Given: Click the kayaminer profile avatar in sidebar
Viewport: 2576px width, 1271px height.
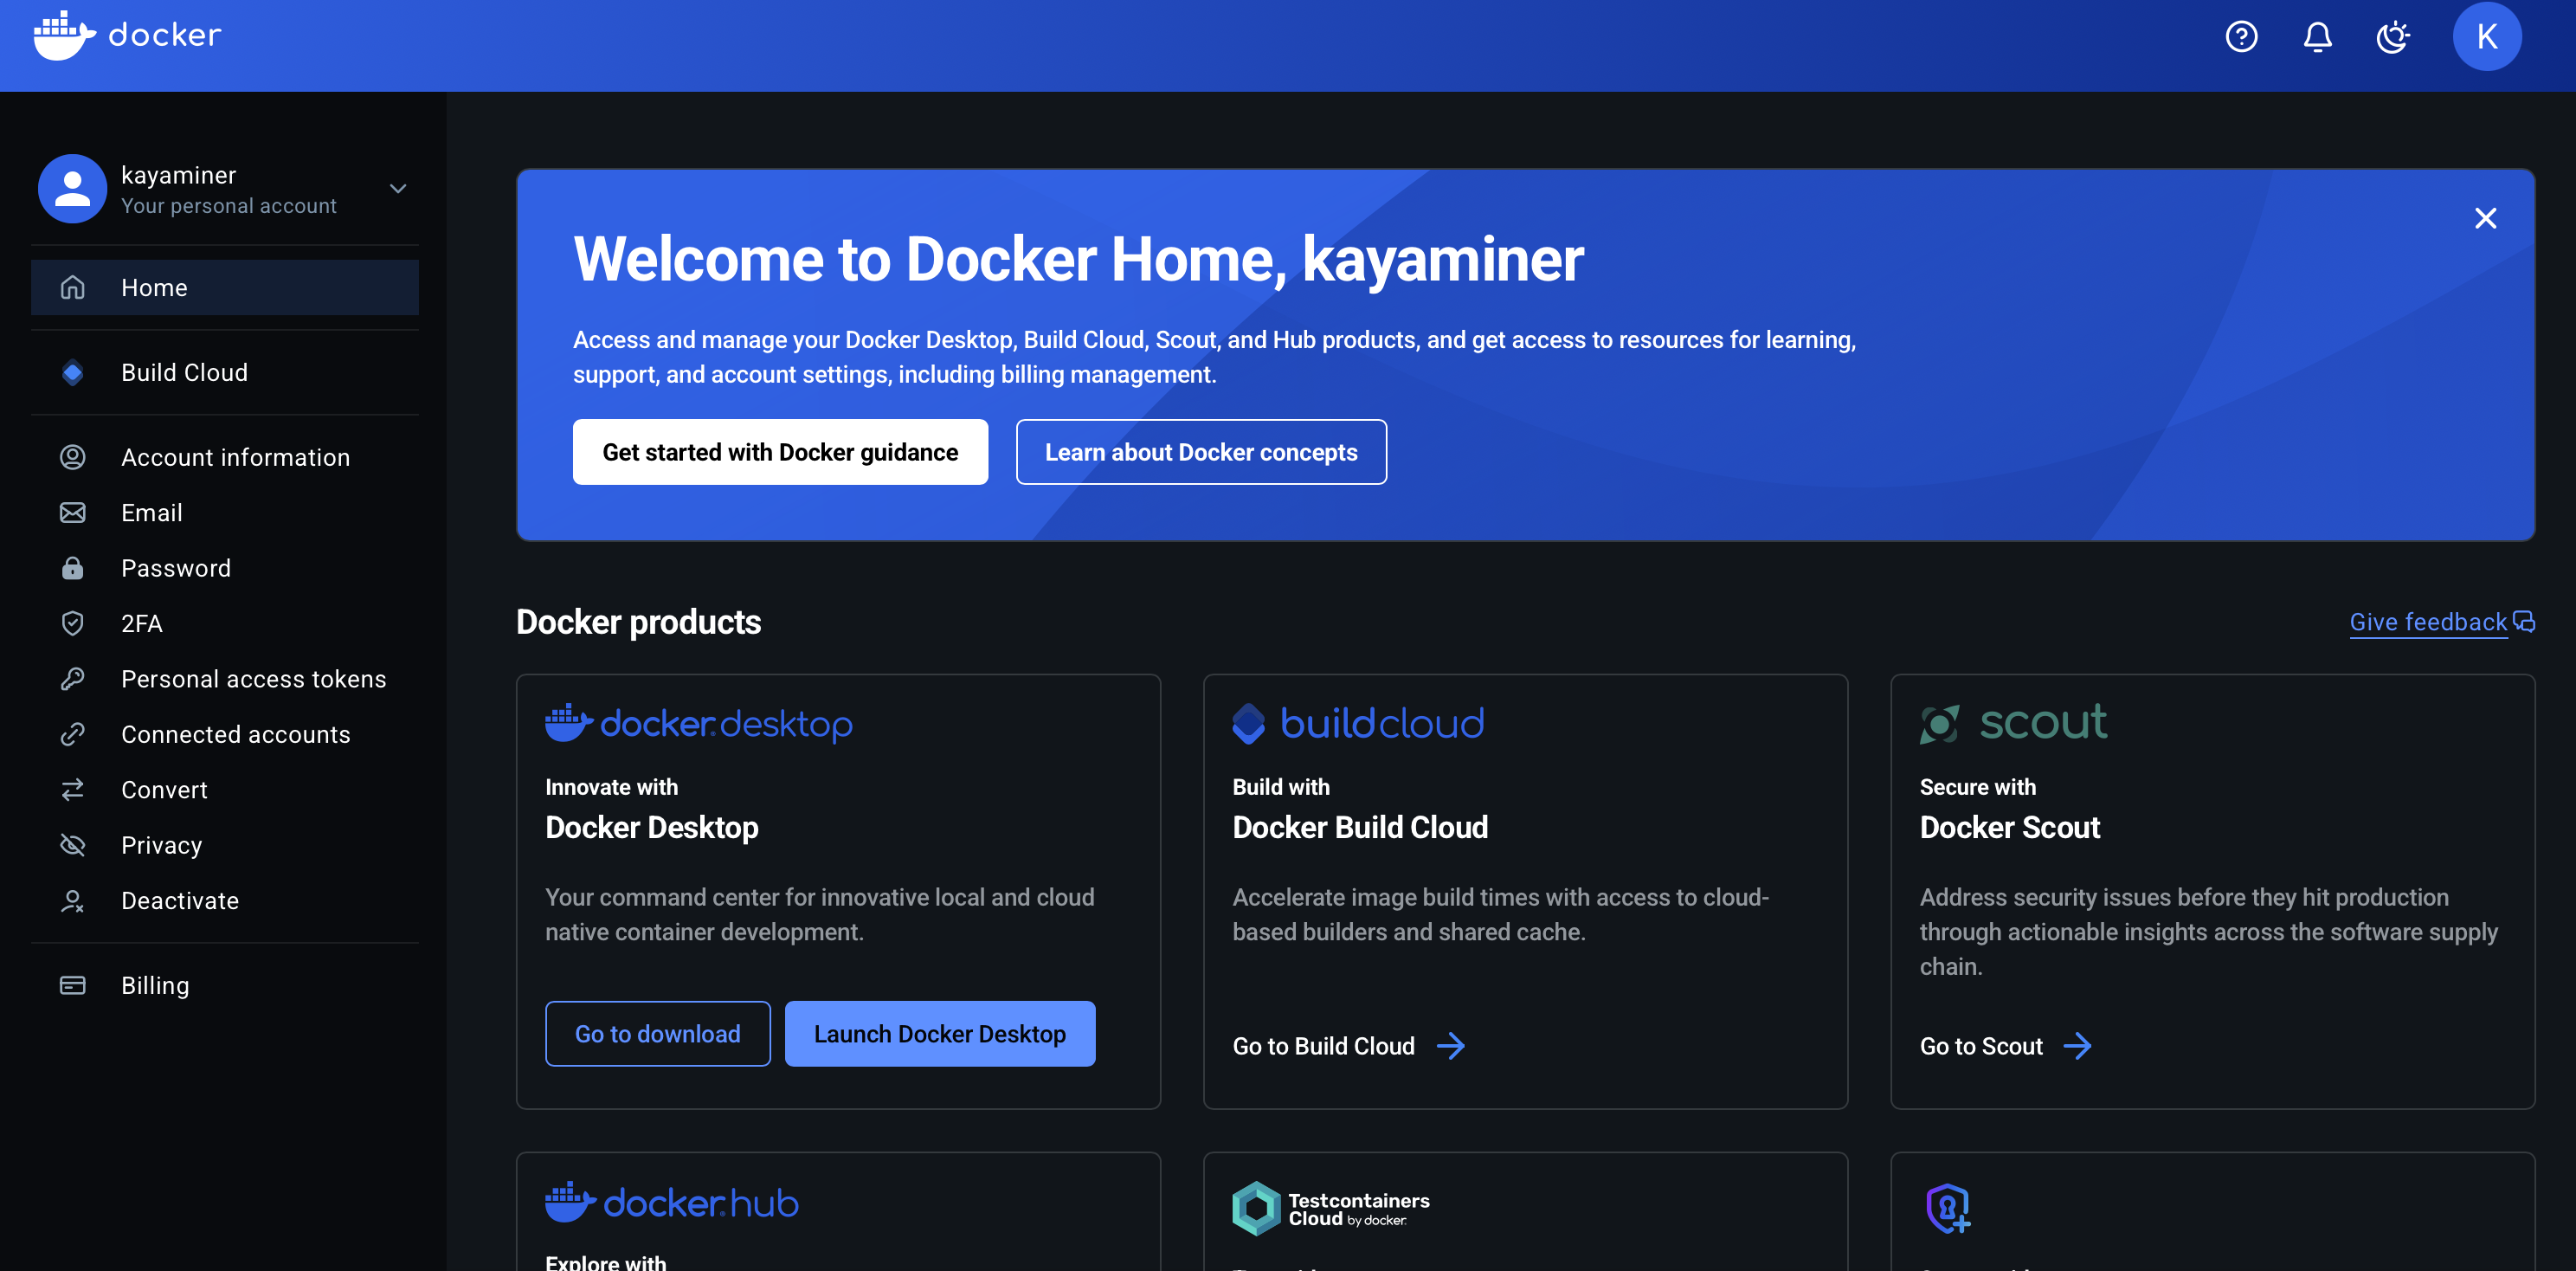Looking at the screenshot, I should point(72,188).
